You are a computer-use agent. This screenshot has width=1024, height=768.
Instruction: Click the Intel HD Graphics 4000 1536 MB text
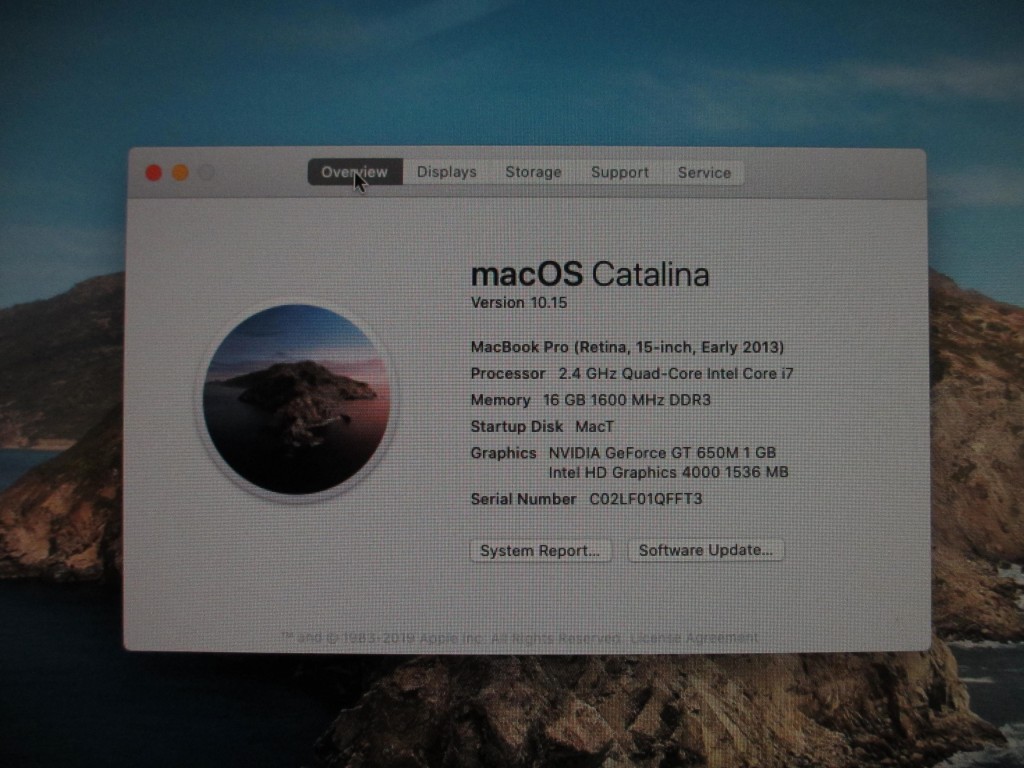pyautogui.click(x=668, y=472)
